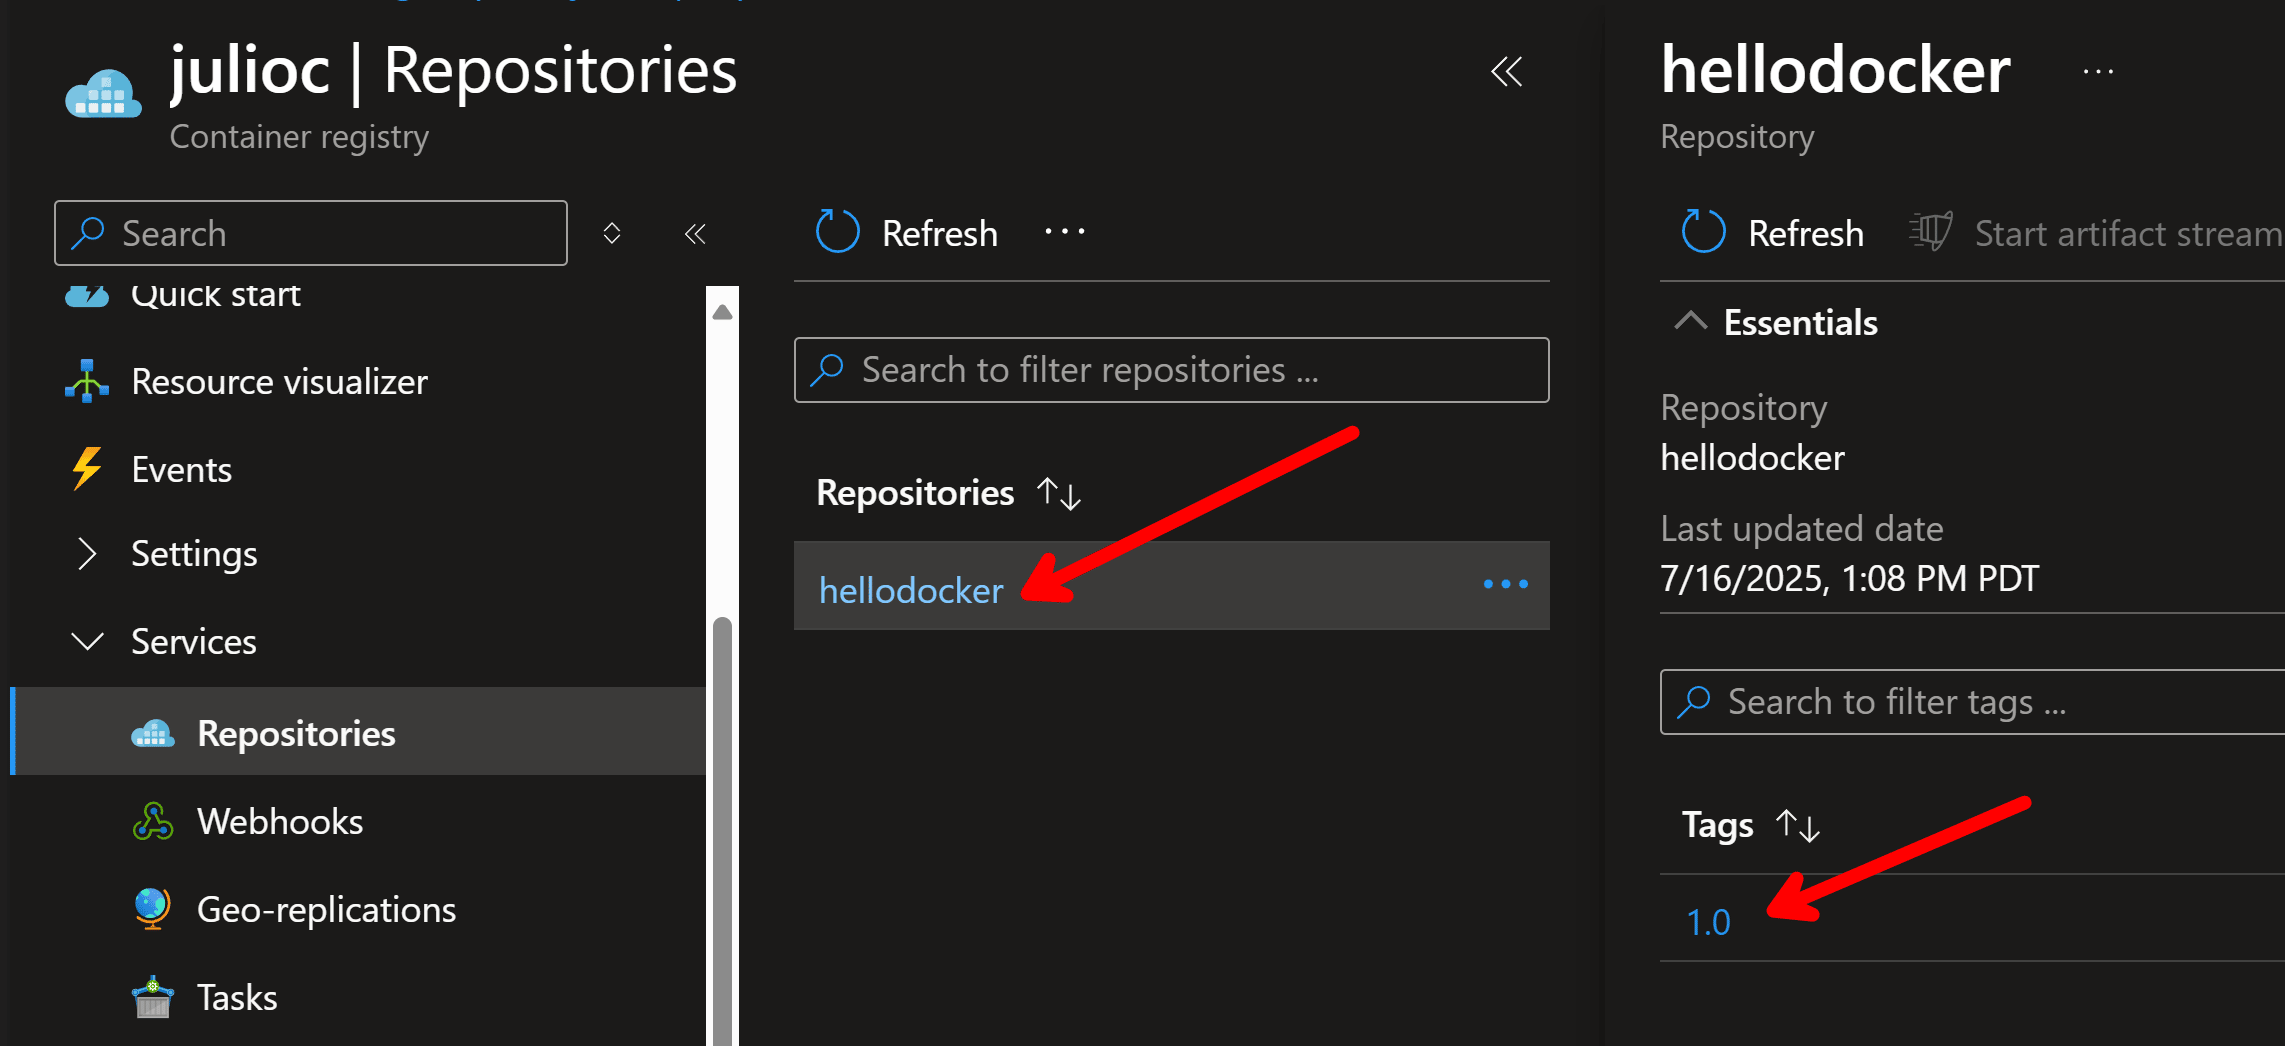Image resolution: width=2285 pixels, height=1046 pixels.
Task: Click Refresh label in Repositories toolbar
Action: click(939, 233)
